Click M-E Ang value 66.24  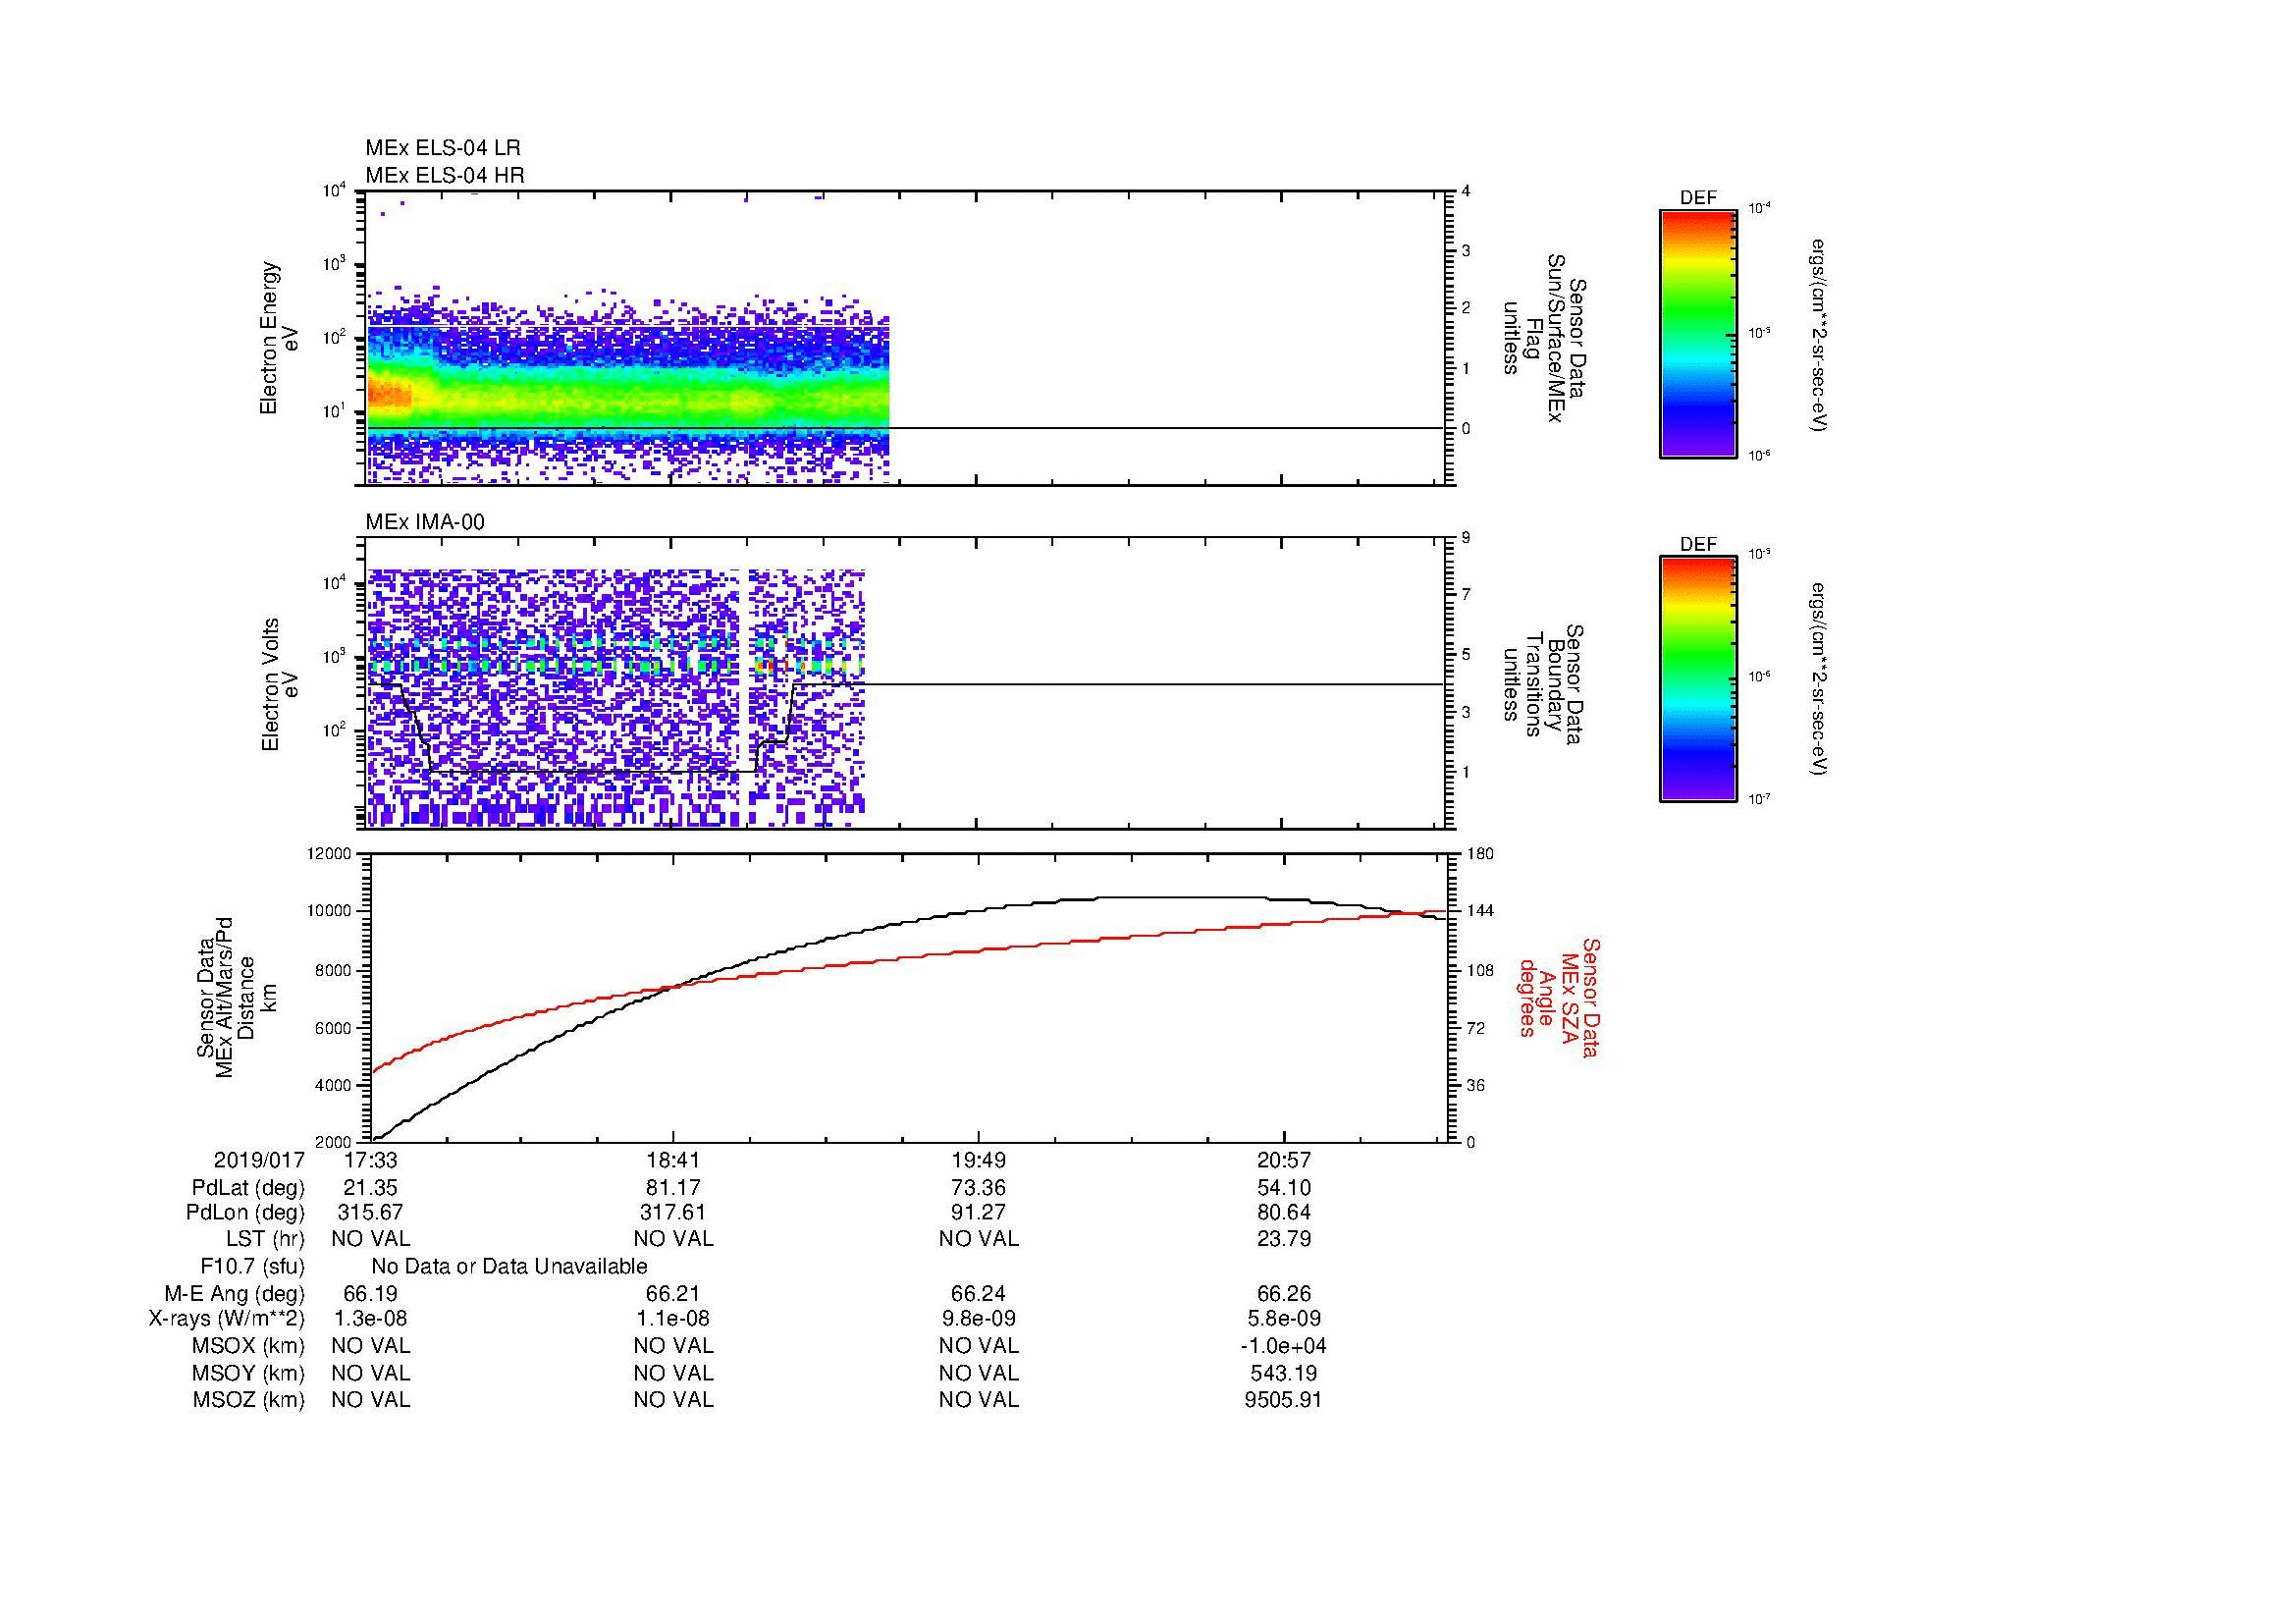point(979,1293)
